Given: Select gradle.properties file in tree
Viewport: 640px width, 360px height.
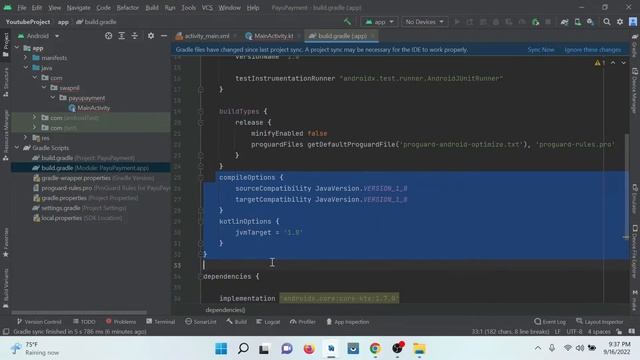Looking at the screenshot, I should pos(85,198).
